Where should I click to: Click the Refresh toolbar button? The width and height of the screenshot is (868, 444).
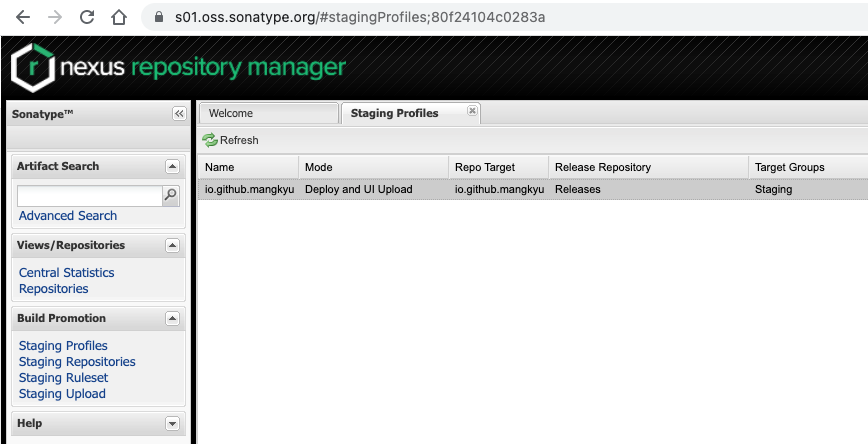point(230,140)
